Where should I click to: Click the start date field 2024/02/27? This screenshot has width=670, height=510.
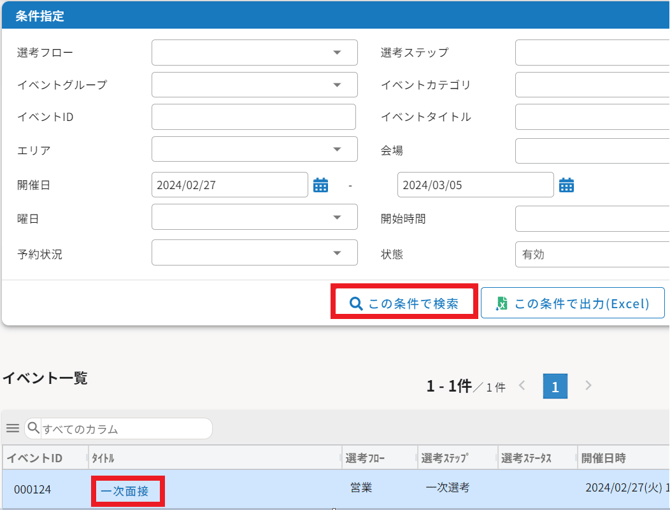tap(229, 185)
